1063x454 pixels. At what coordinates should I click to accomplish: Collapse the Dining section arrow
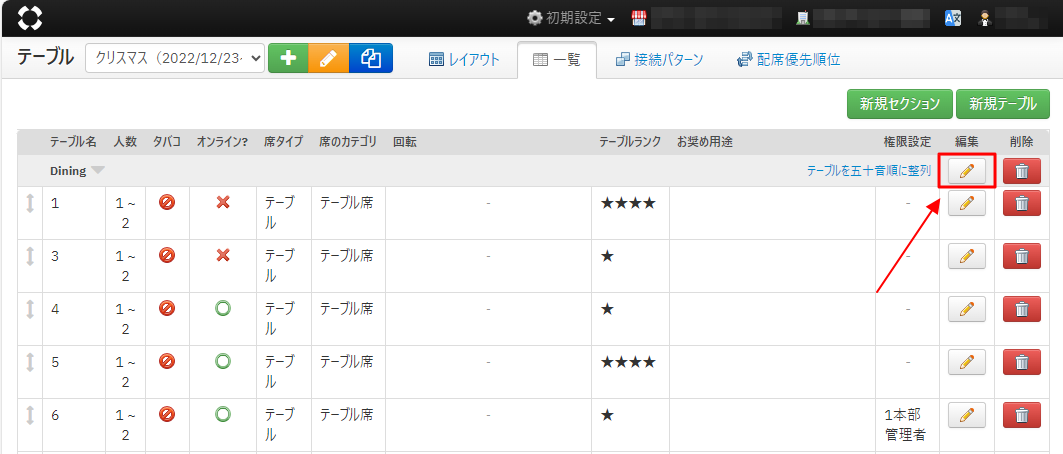click(98, 171)
